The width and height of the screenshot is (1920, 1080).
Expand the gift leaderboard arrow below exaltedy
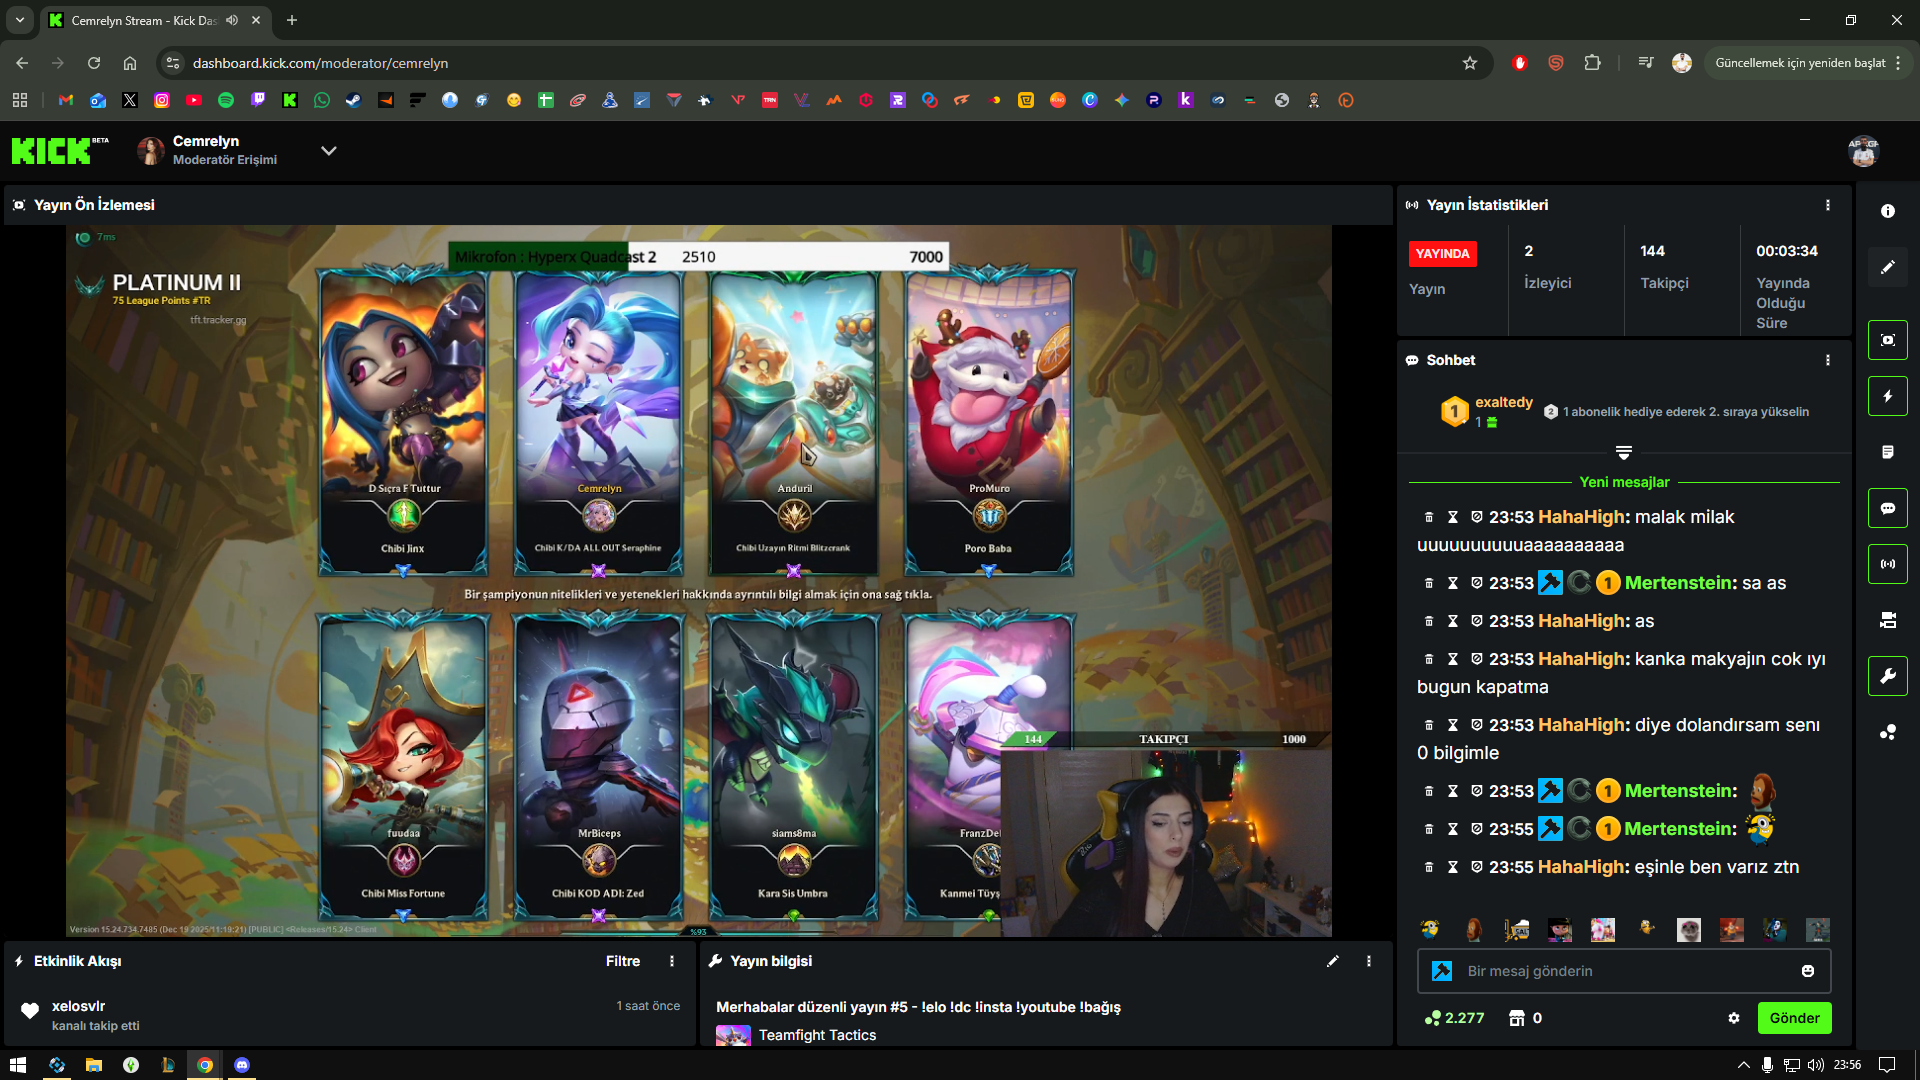click(1624, 453)
